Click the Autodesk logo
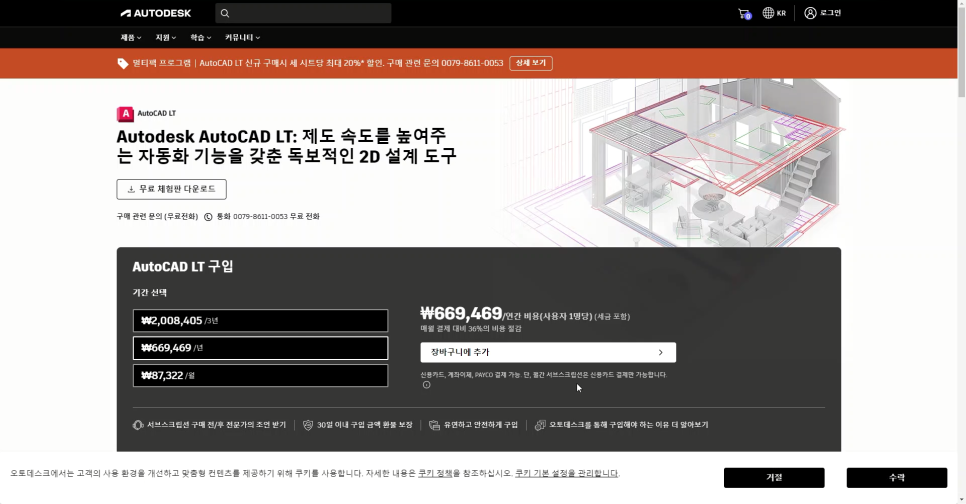 point(156,13)
